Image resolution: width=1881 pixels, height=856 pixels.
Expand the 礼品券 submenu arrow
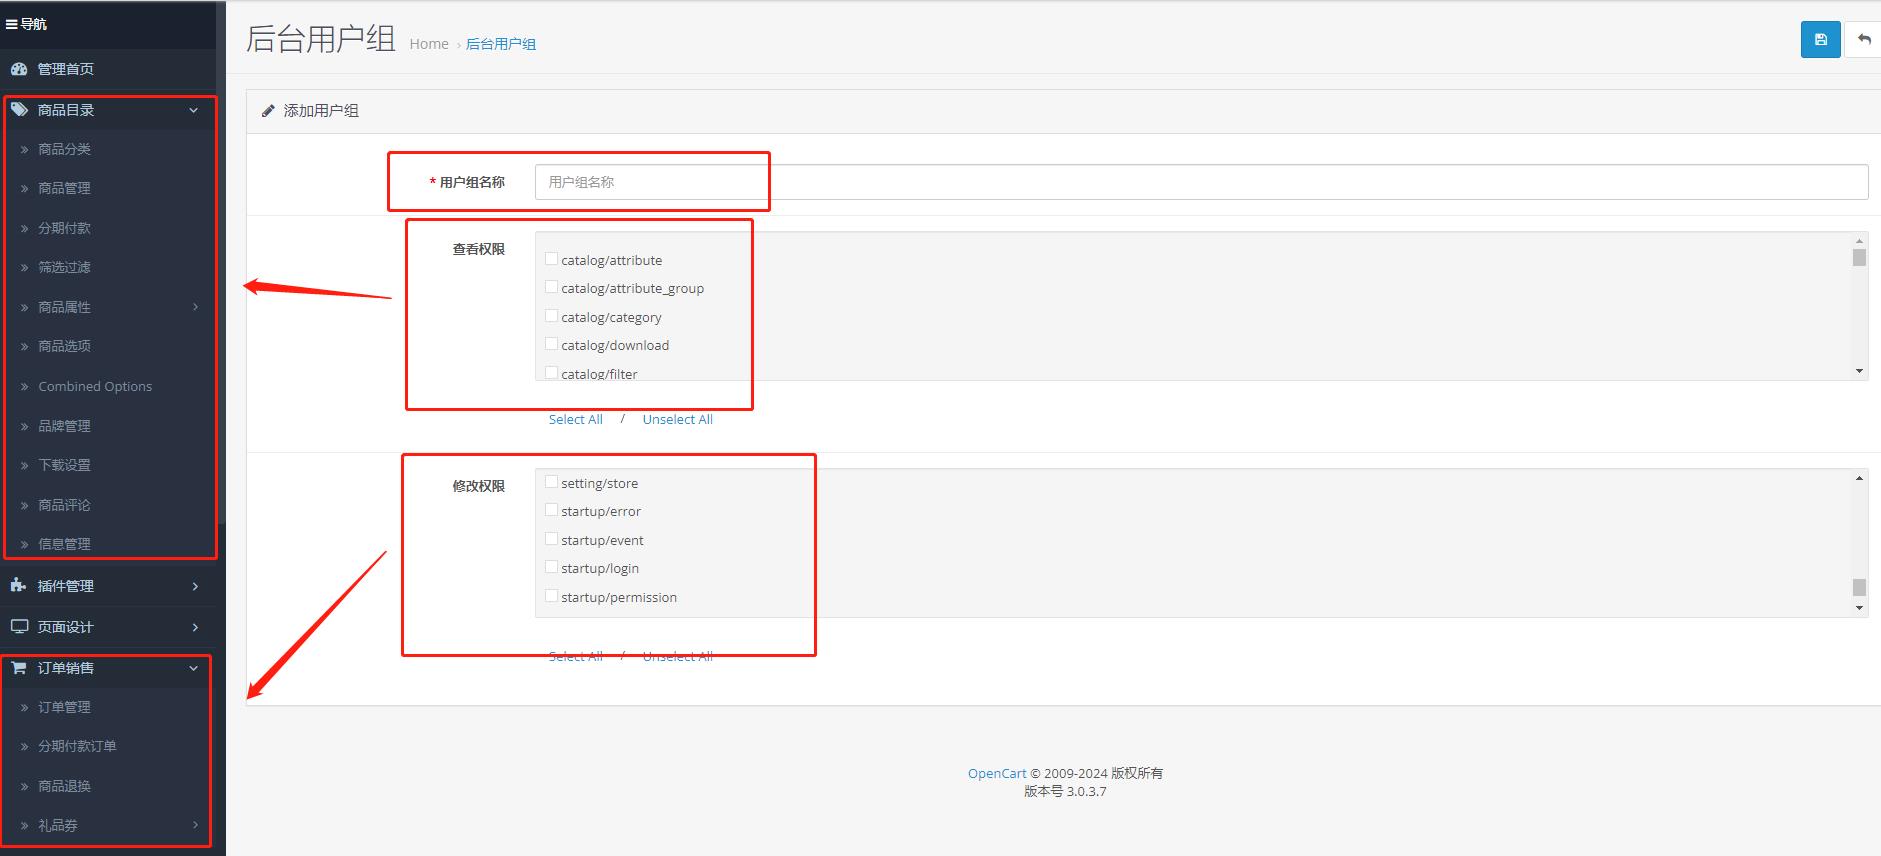point(195,825)
